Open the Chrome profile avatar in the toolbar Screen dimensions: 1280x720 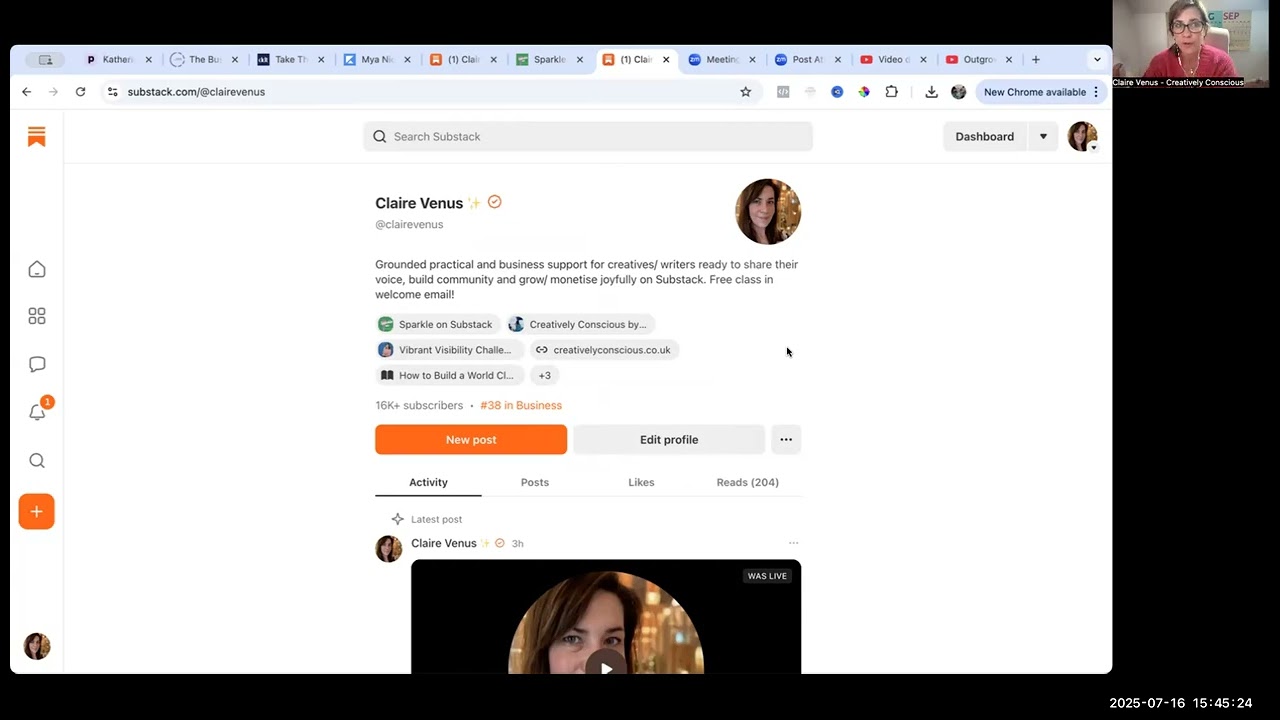pyautogui.click(x=958, y=92)
